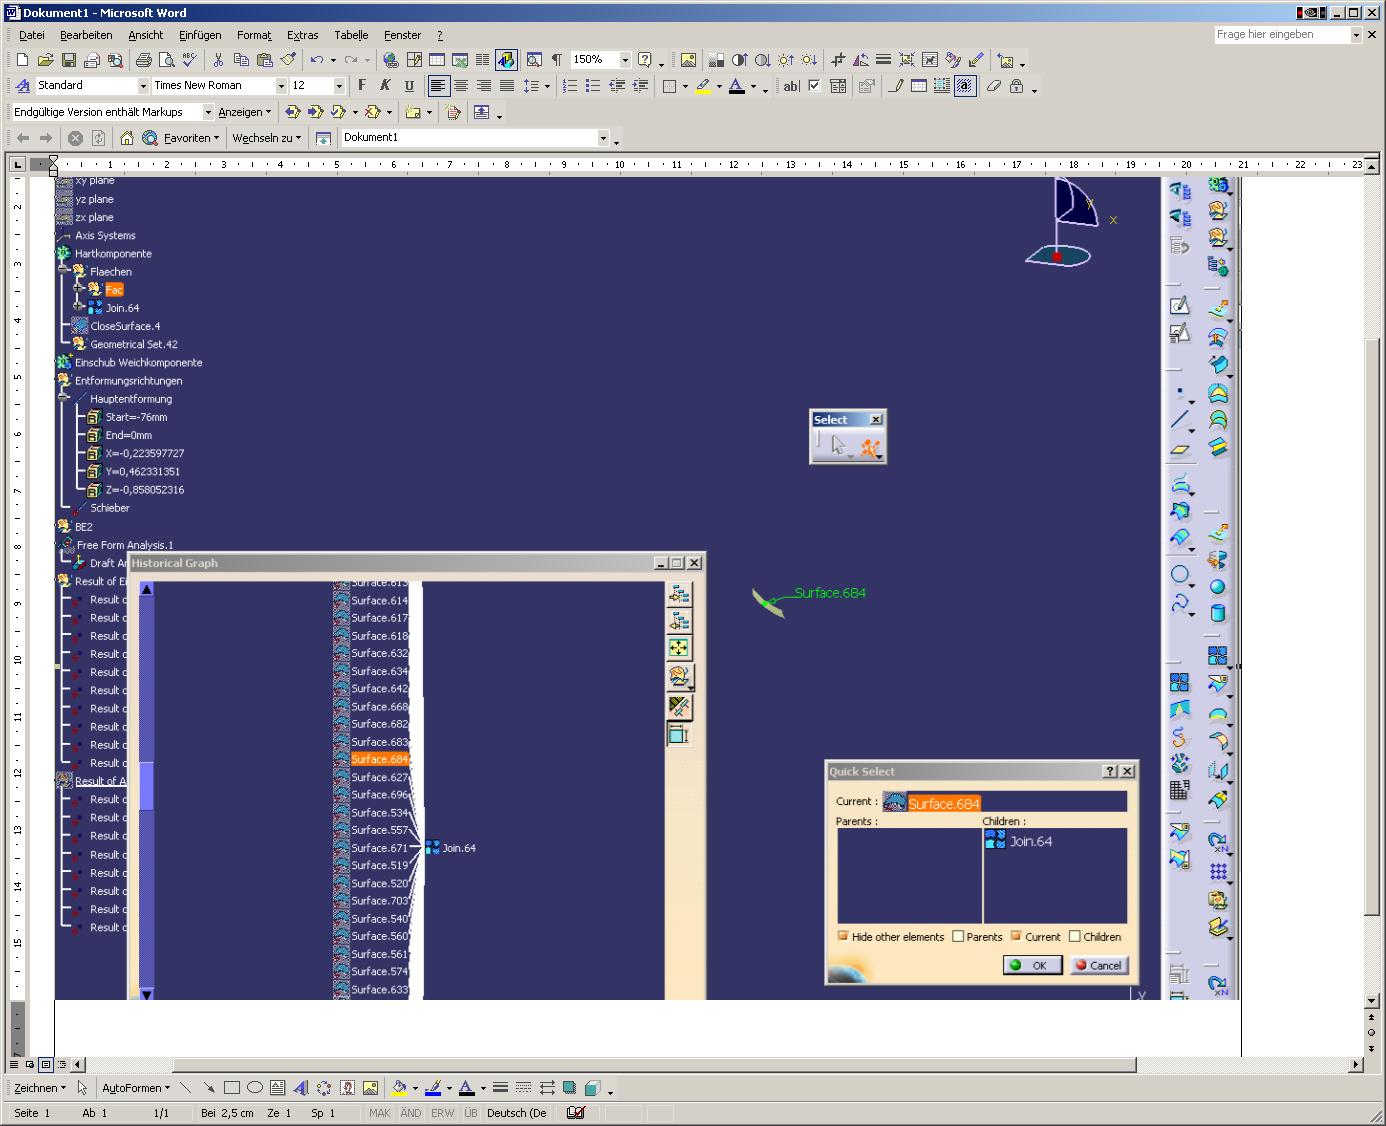Click the Open file icon
Screen dimensions: 1386x1126
45,60
